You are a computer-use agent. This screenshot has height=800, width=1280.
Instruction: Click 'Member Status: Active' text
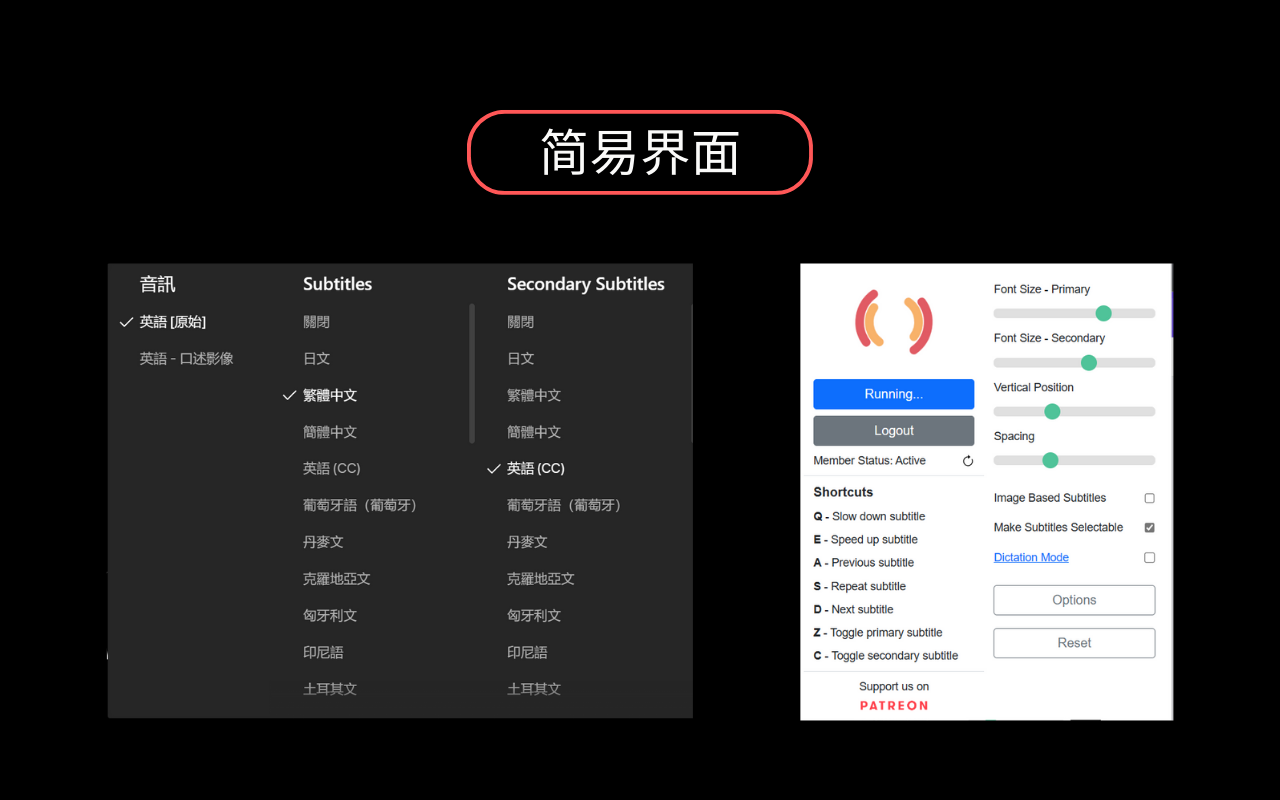869,461
